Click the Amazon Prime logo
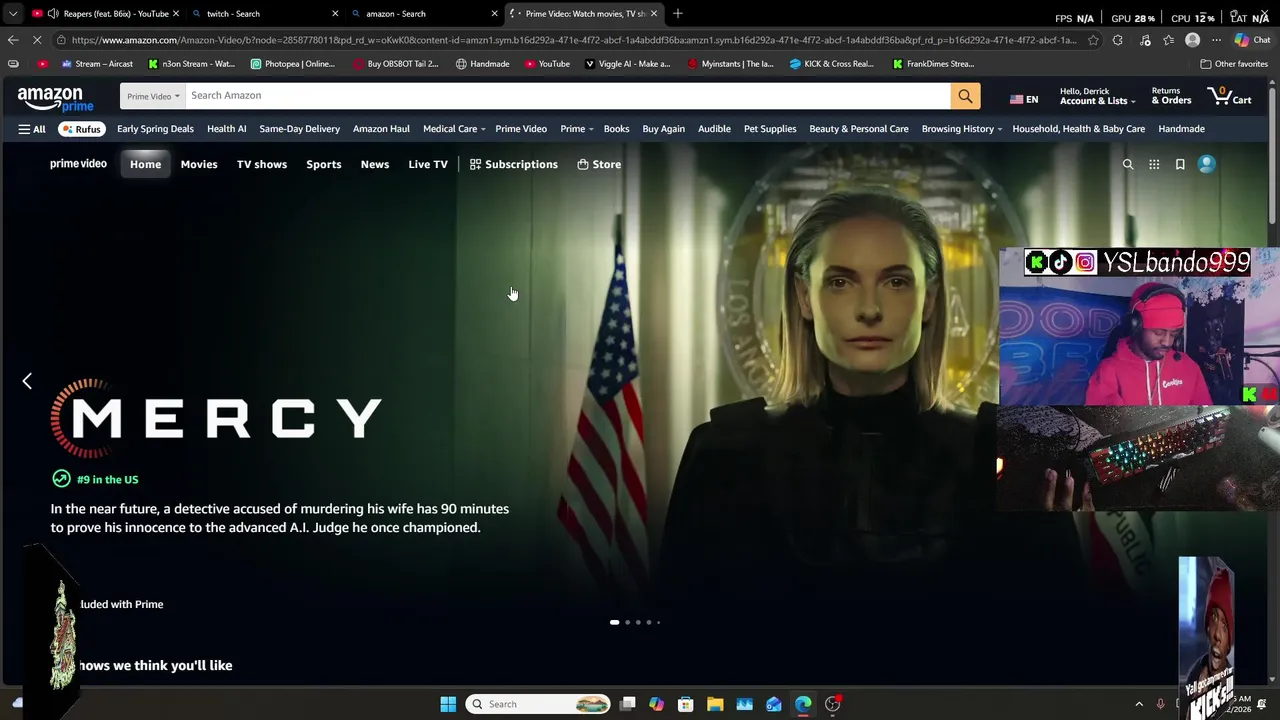Screen dimensions: 1280x720 (x=55, y=98)
